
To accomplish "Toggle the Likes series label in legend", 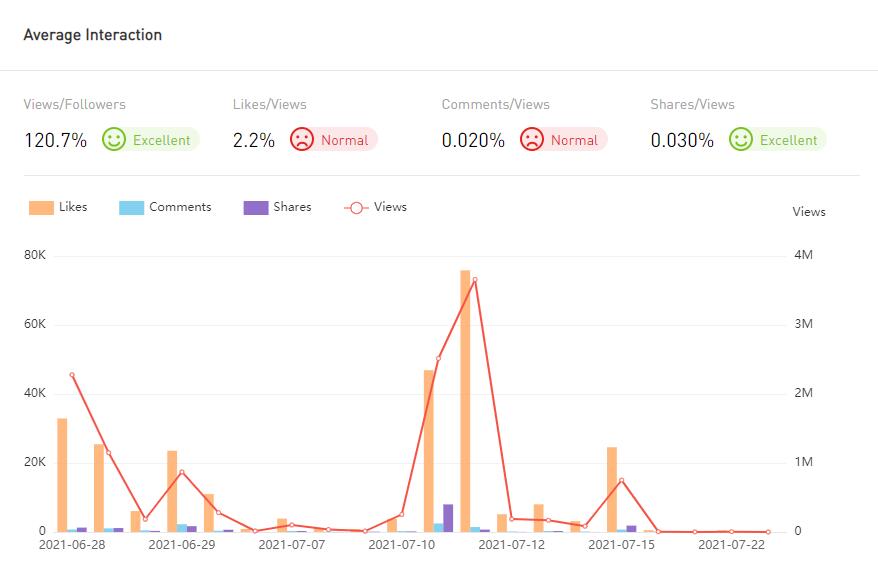I will [73, 207].
